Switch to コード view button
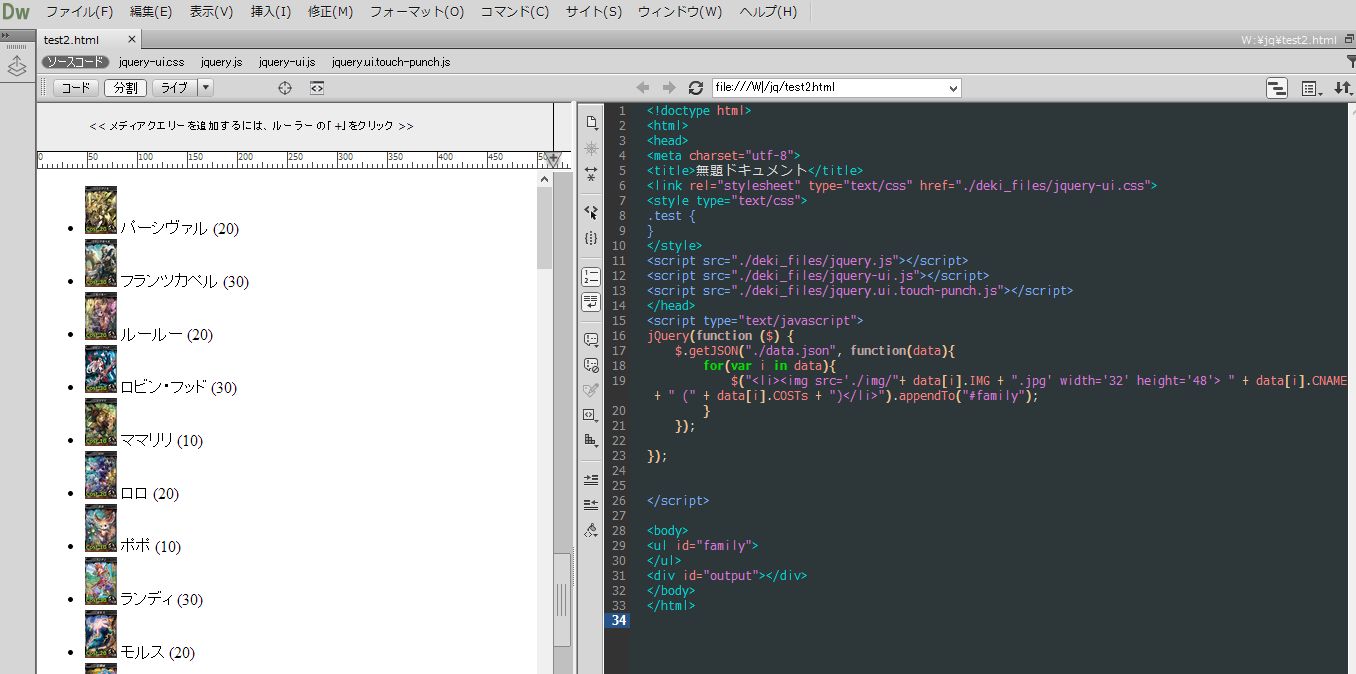1356x674 pixels. pos(76,88)
